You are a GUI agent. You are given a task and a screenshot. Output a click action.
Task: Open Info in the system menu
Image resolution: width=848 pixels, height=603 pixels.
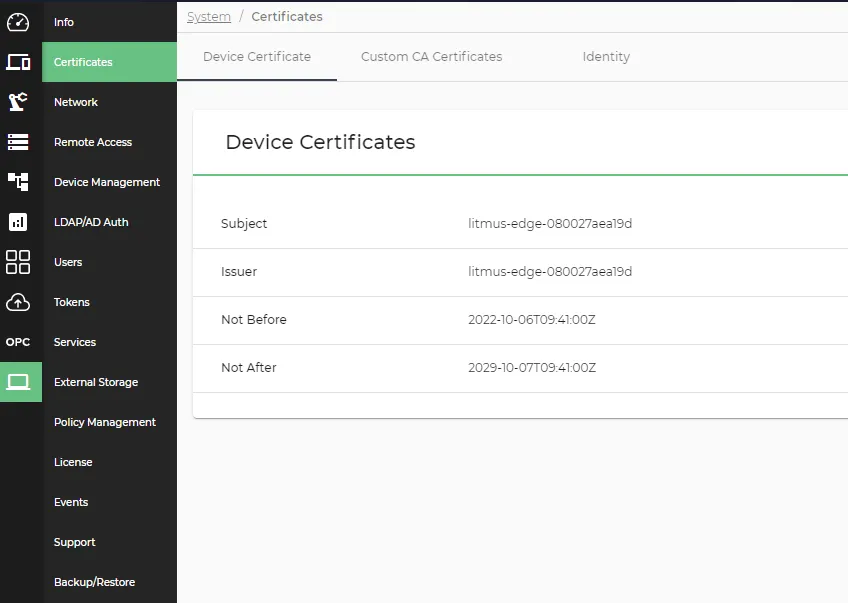tap(64, 22)
